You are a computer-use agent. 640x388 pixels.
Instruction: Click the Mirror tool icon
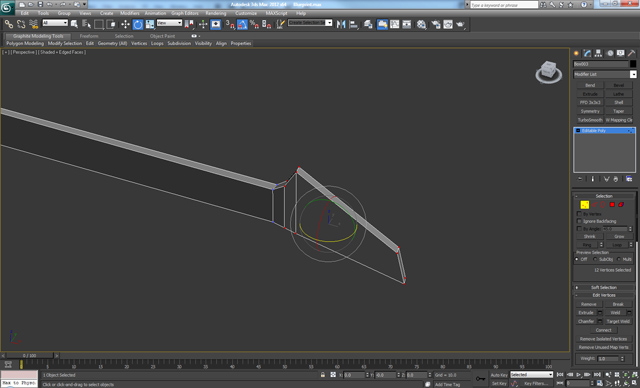click(341, 24)
